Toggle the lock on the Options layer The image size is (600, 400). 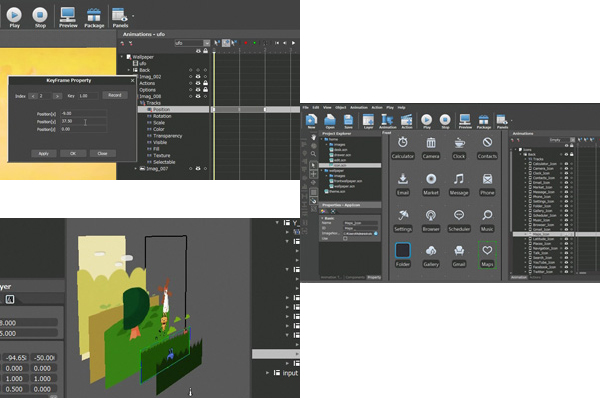(203, 89)
